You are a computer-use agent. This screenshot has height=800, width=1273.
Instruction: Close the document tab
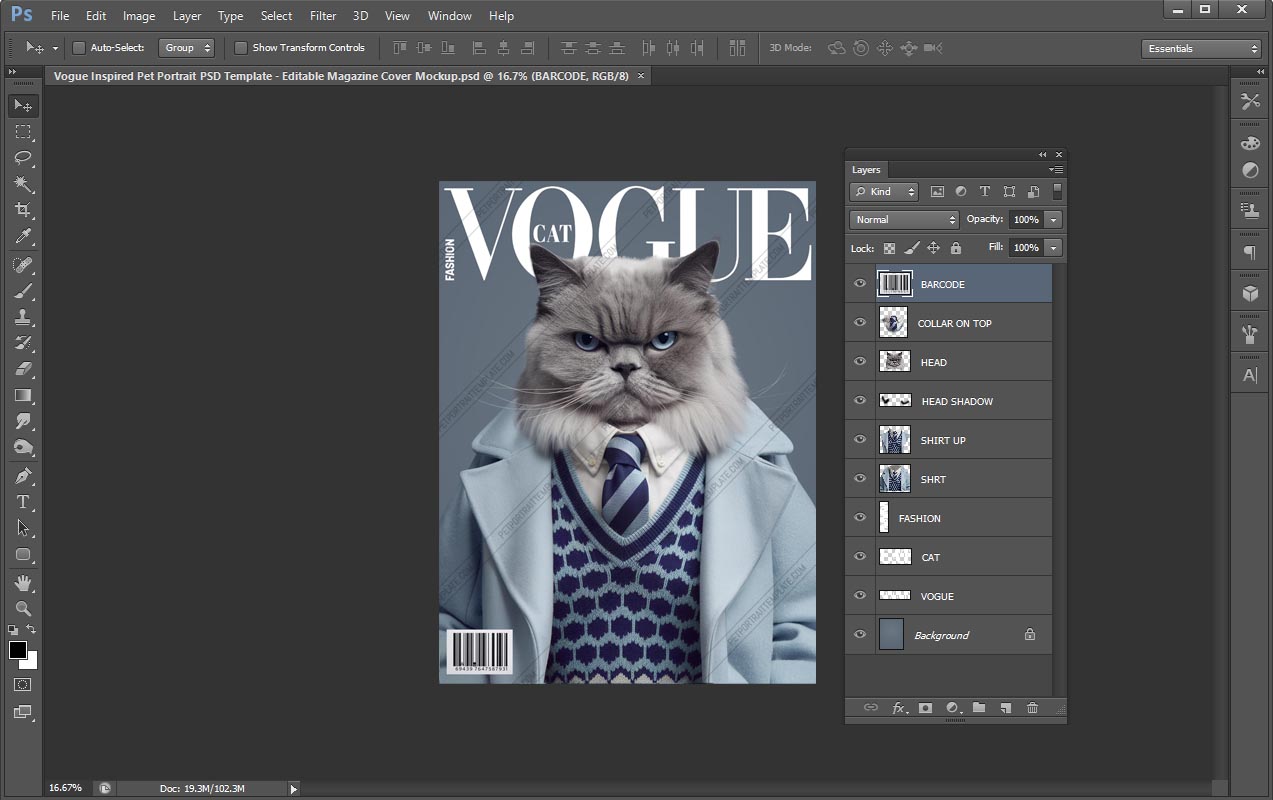(x=641, y=75)
